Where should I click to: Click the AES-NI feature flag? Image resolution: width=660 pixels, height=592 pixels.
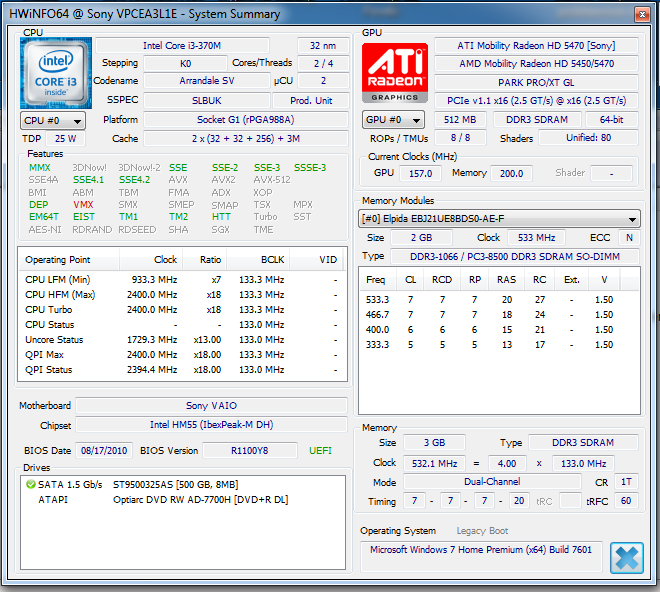click(45, 230)
